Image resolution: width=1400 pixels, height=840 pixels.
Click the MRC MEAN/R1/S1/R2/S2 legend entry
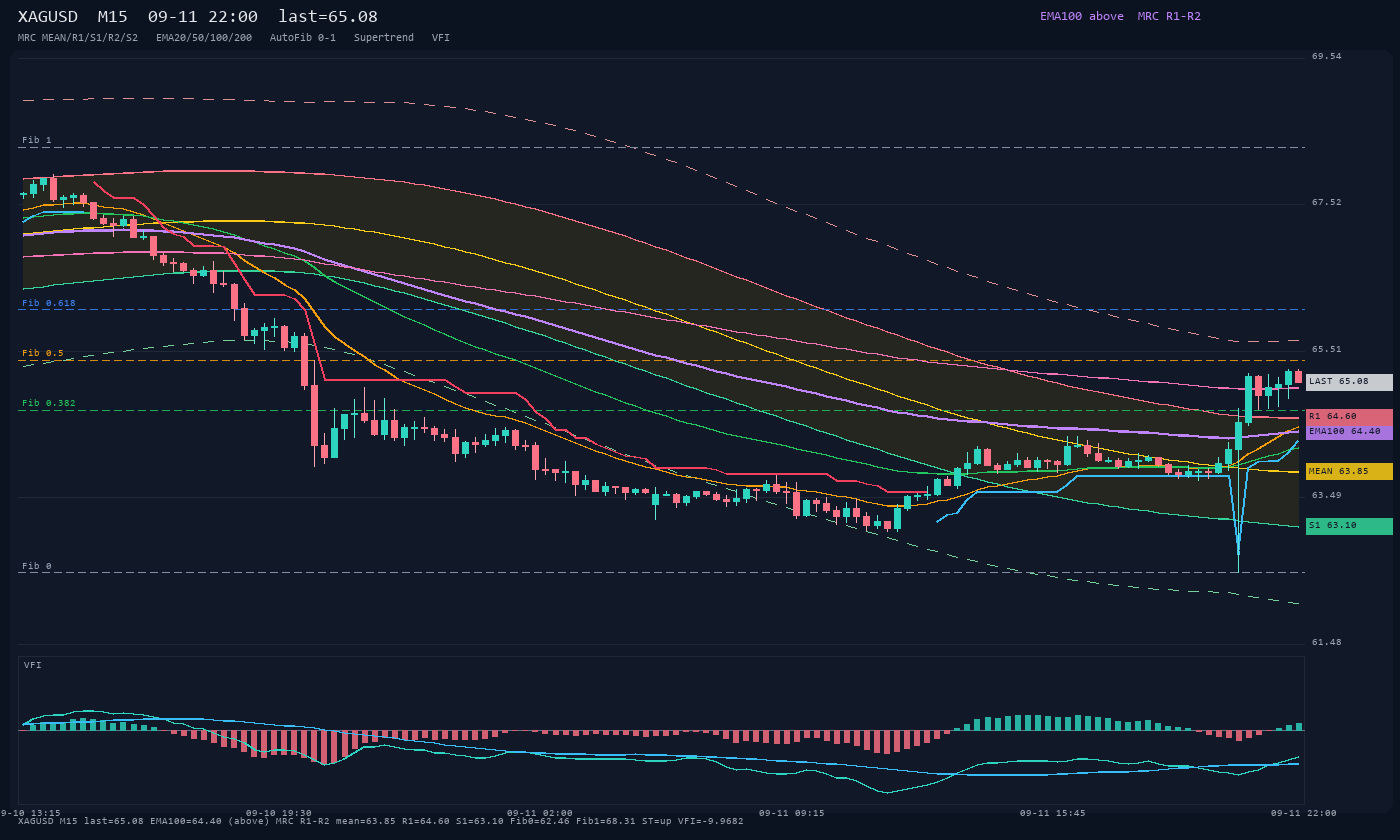coord(78,38)
